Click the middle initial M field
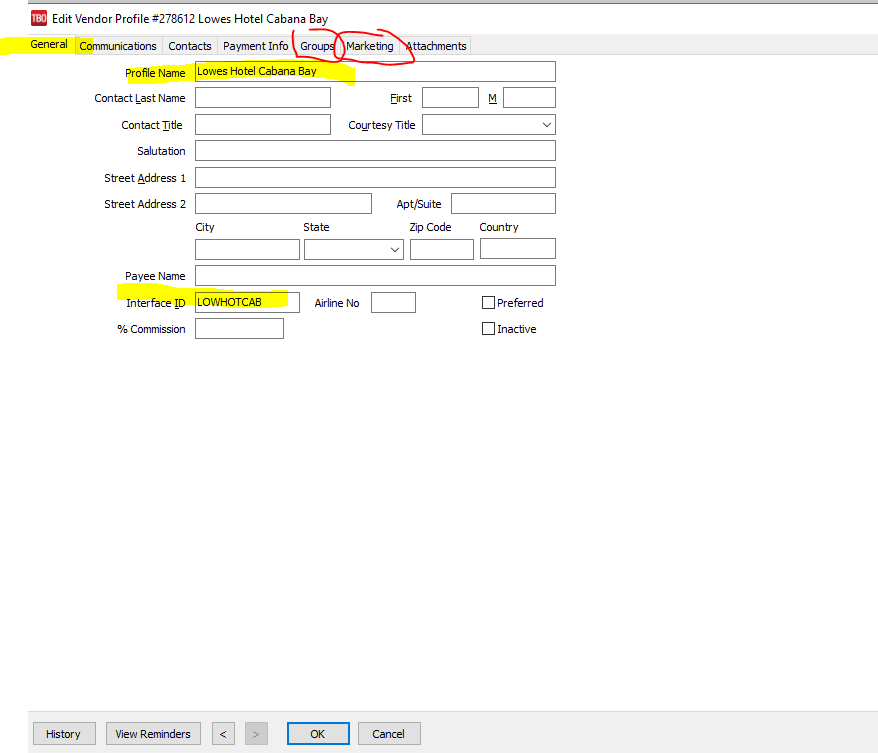The height and width of the screenshot is (753, 878). click(529, 97)
